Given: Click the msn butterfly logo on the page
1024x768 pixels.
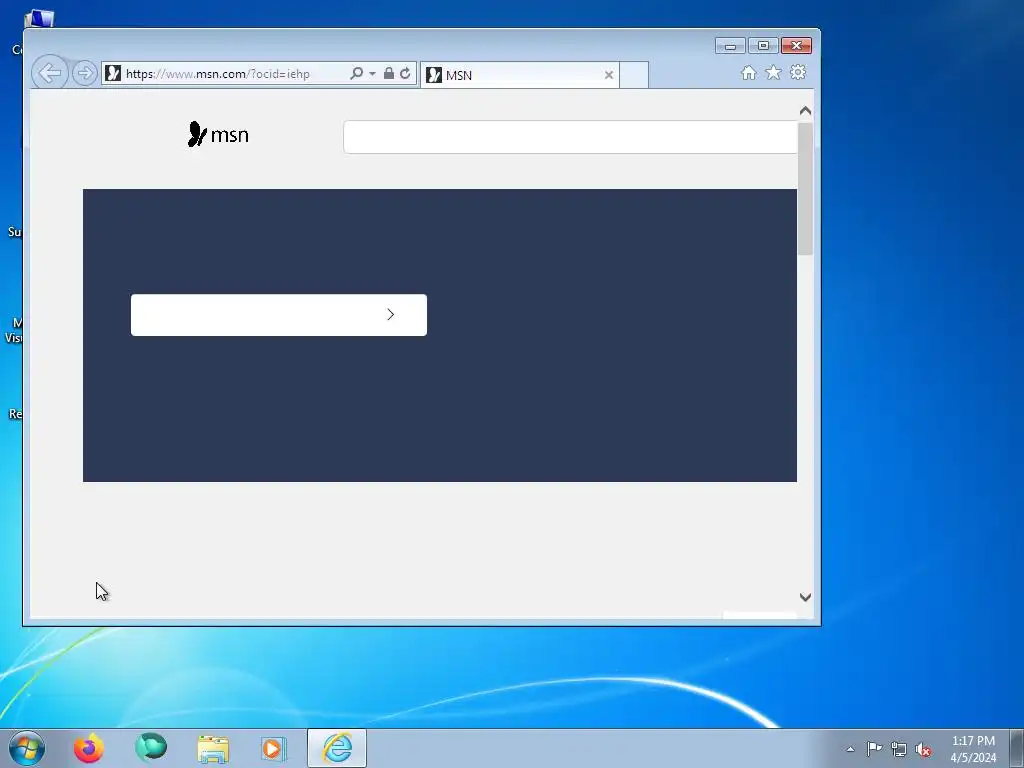Looking at the screenshot, I should [218, 135].
